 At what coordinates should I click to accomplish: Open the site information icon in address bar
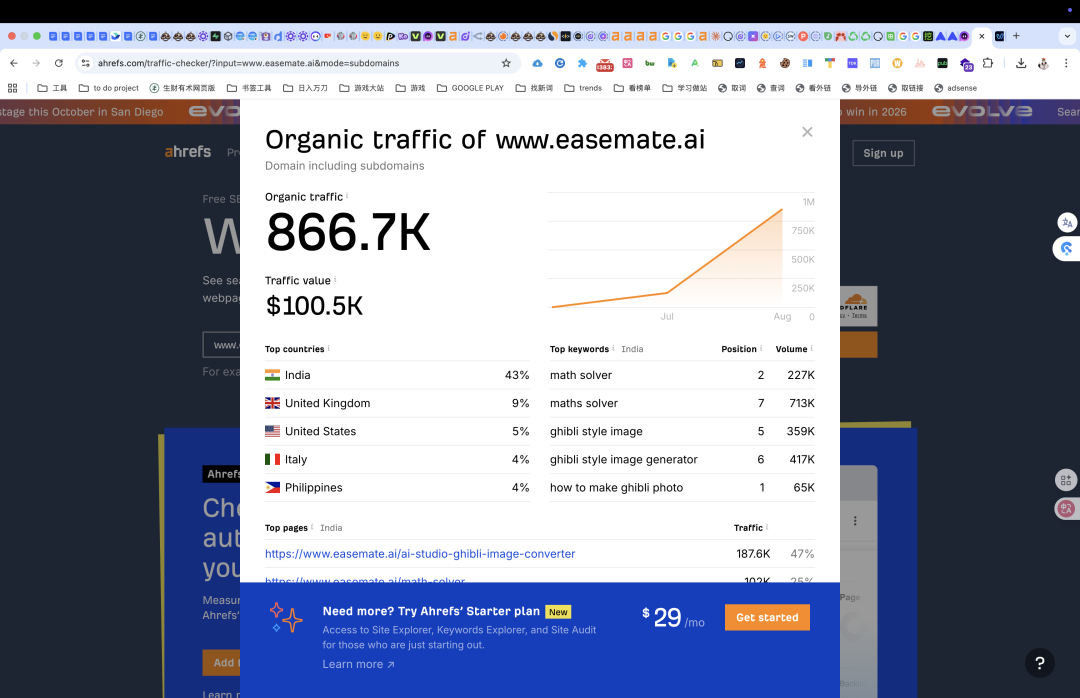point(85,63)
